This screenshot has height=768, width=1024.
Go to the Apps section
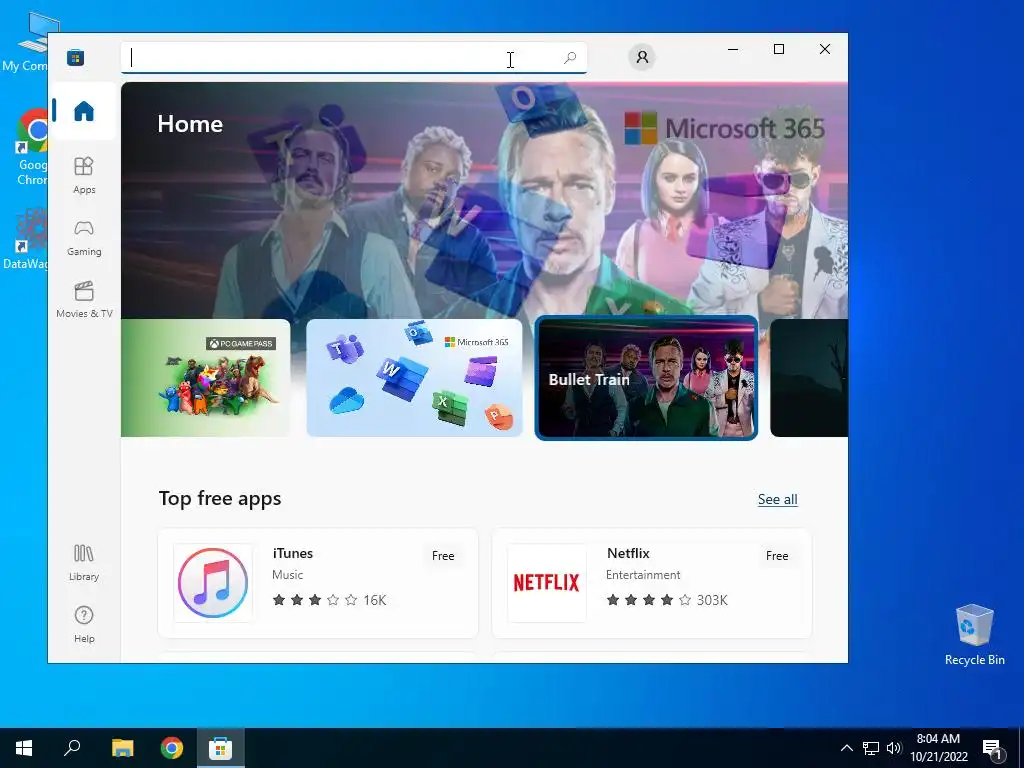click(84, 175)
